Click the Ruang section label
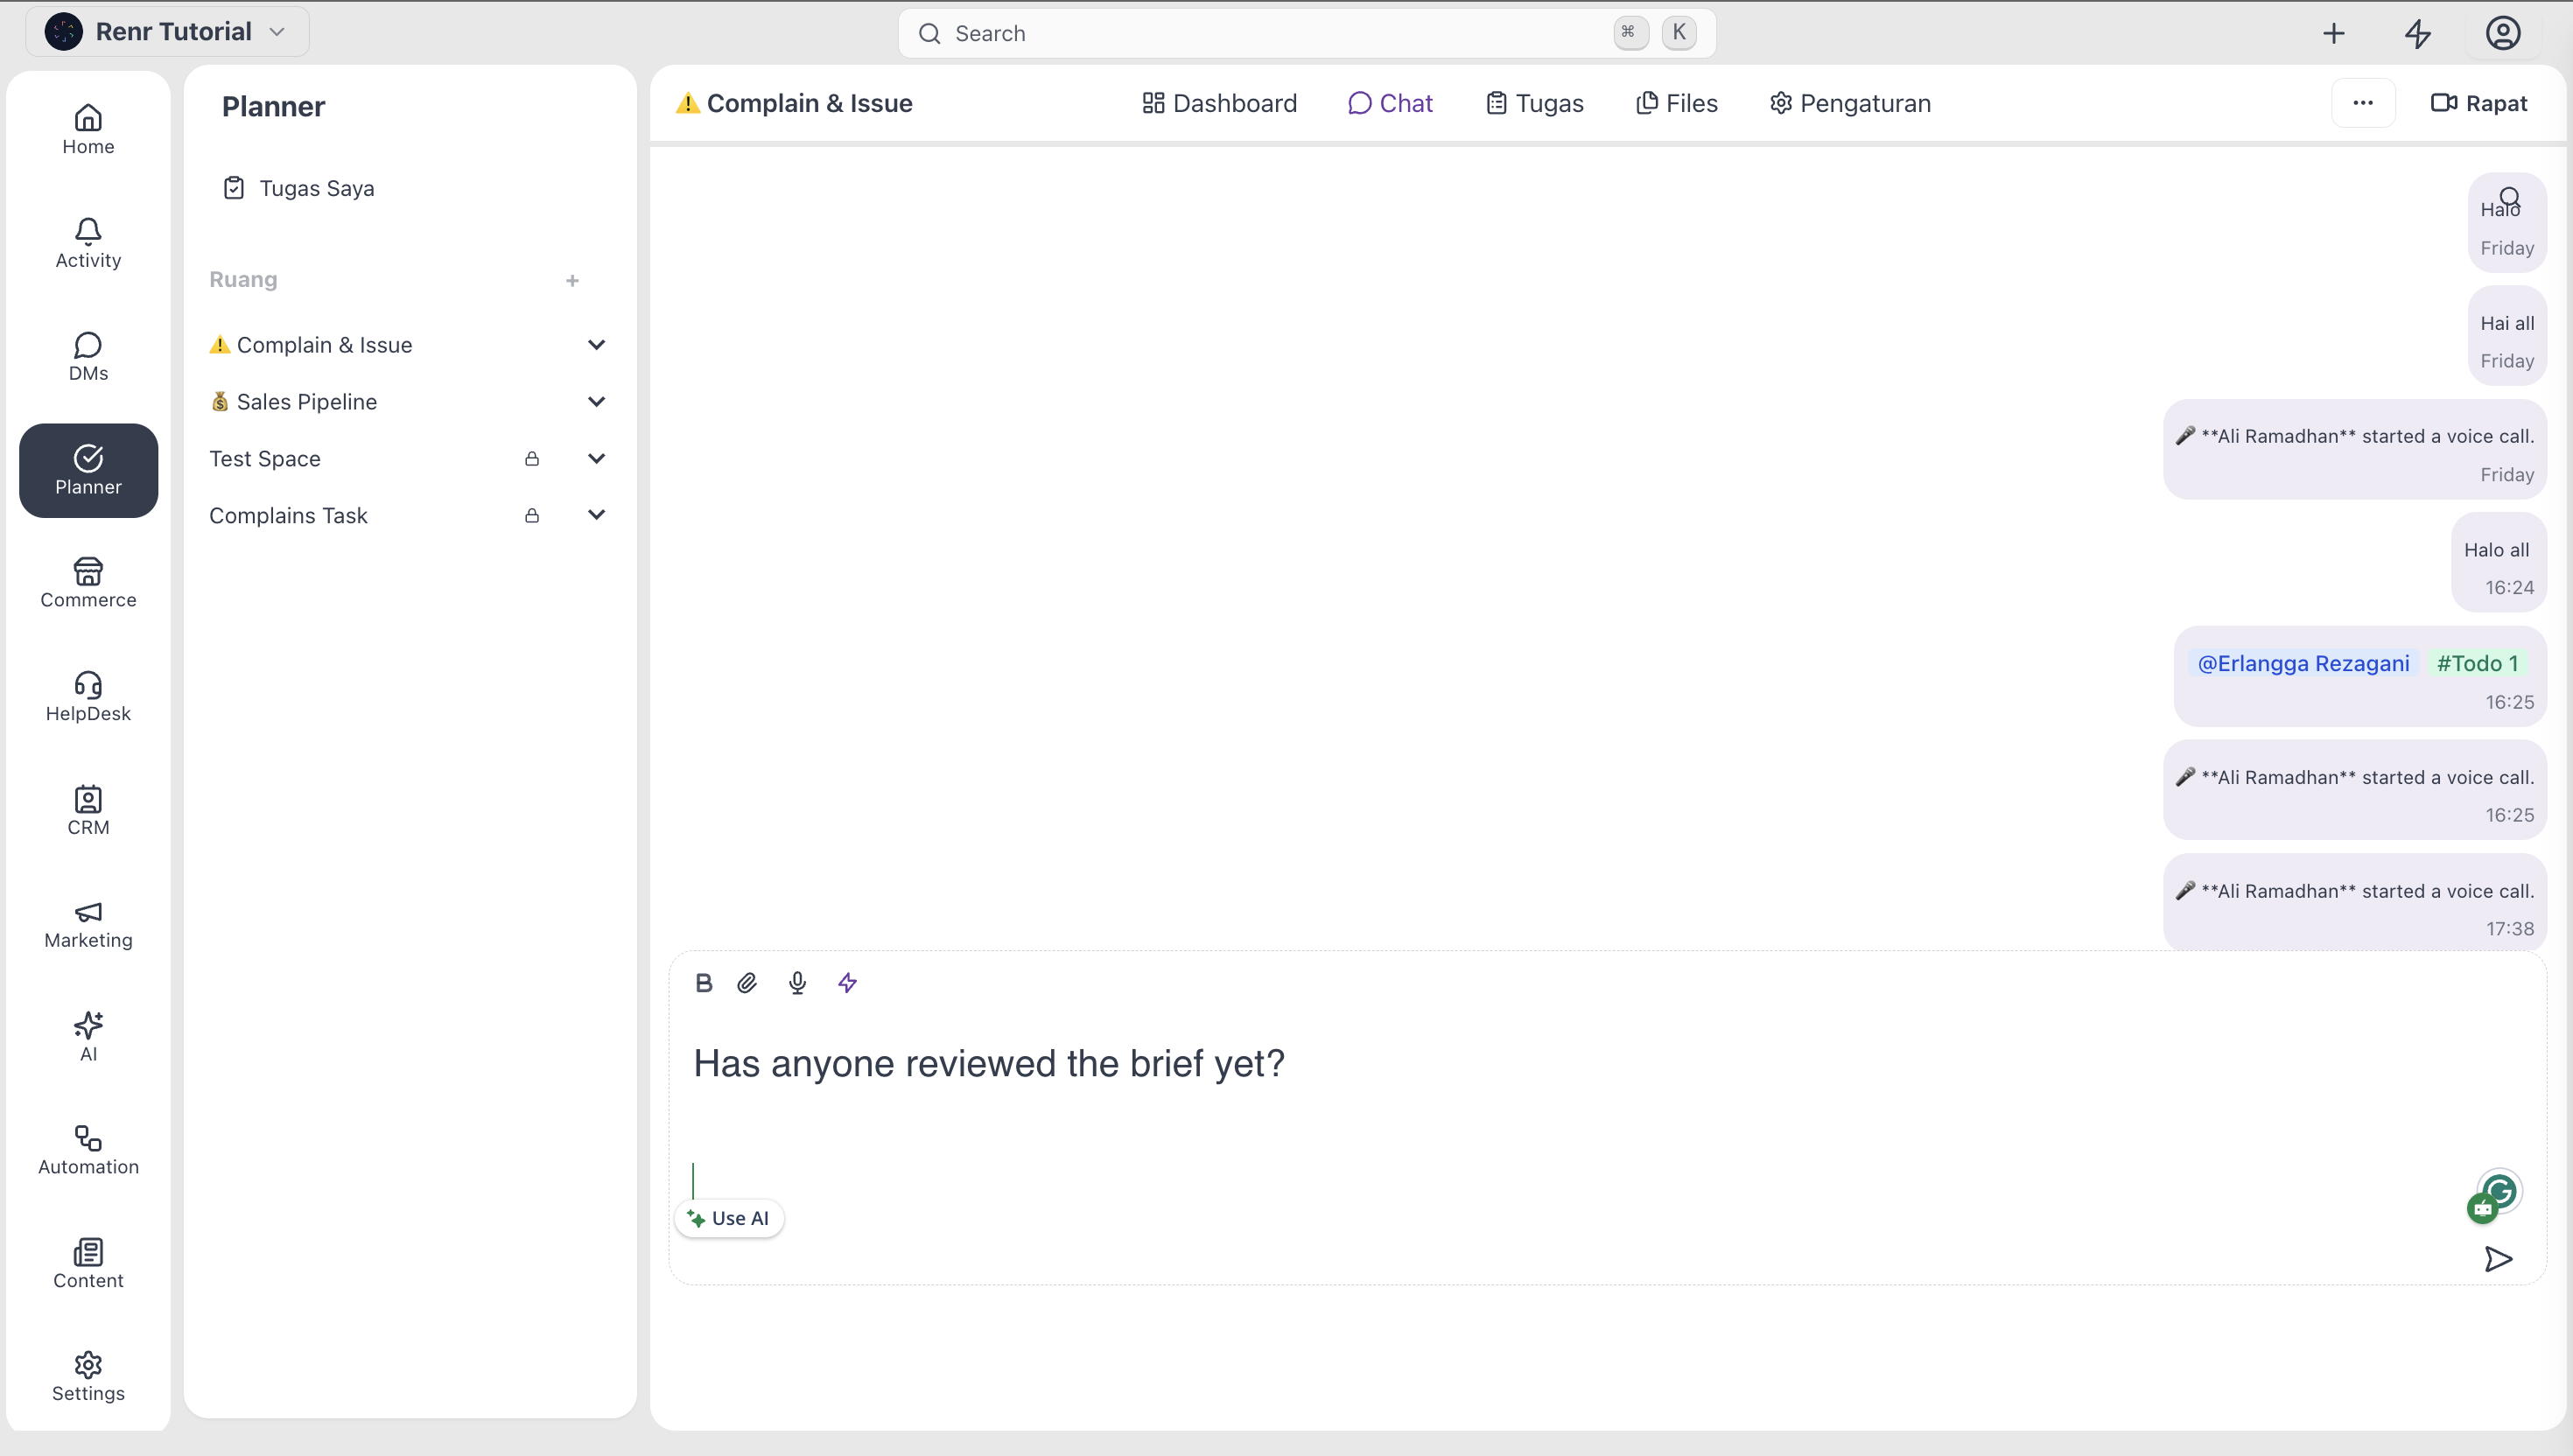Image resolution: width=2573 pixels, height=1456 pixels. click(243, 280)
